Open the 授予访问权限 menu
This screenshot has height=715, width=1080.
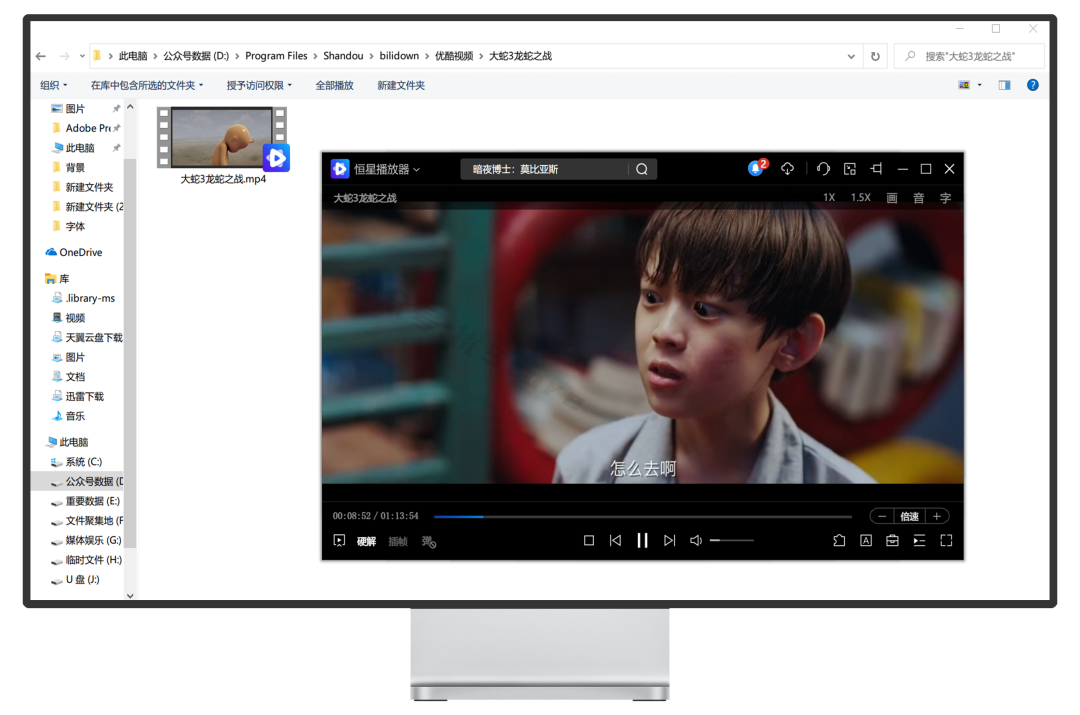click(x=259, y=85)
